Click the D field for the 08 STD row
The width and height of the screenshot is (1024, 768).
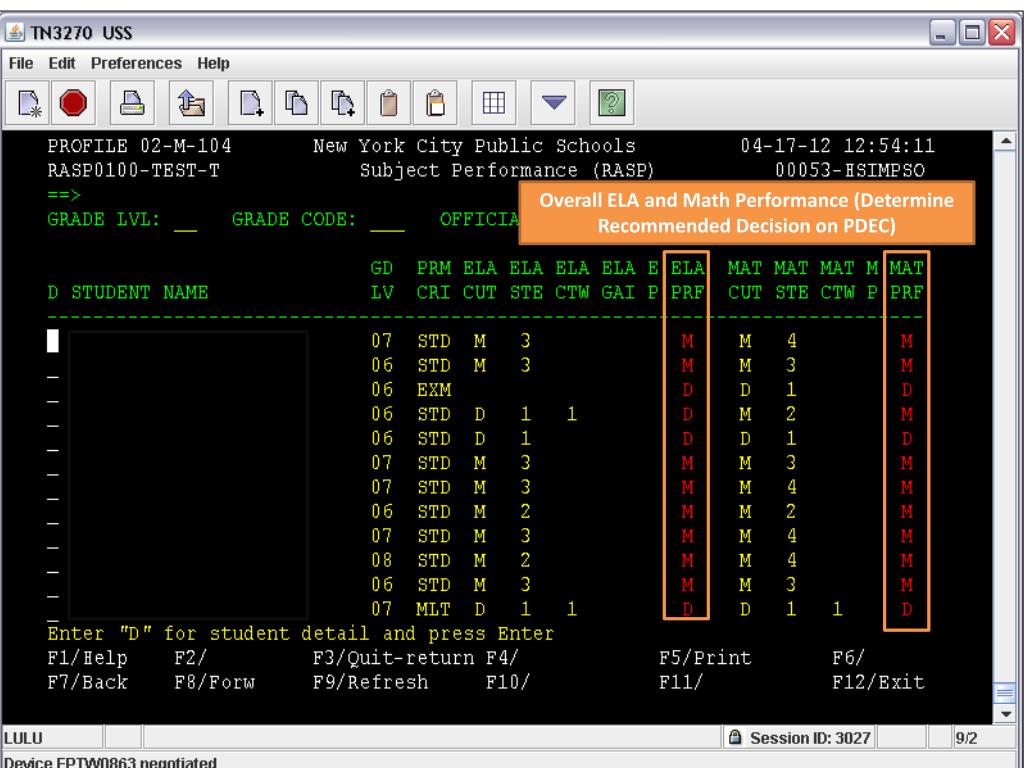coord(53,561)
